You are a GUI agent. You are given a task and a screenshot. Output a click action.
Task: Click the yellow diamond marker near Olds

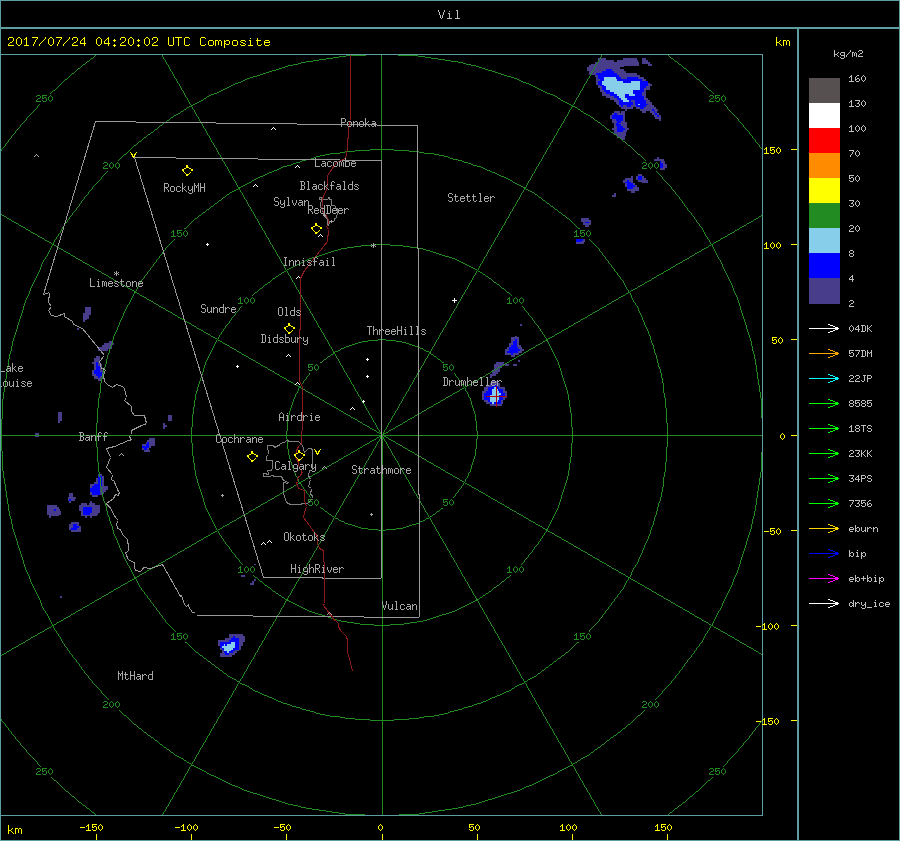coord(289,328)
